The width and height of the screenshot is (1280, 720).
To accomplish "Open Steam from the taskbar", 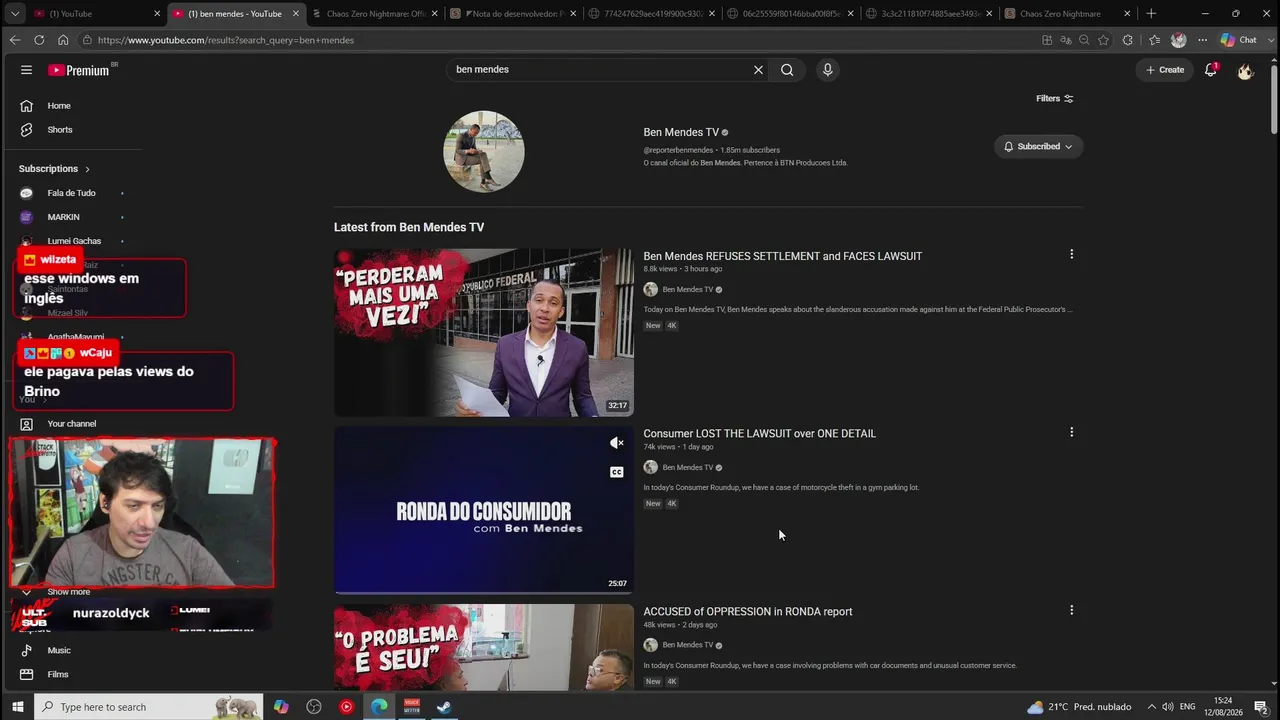I will [444, 707].
